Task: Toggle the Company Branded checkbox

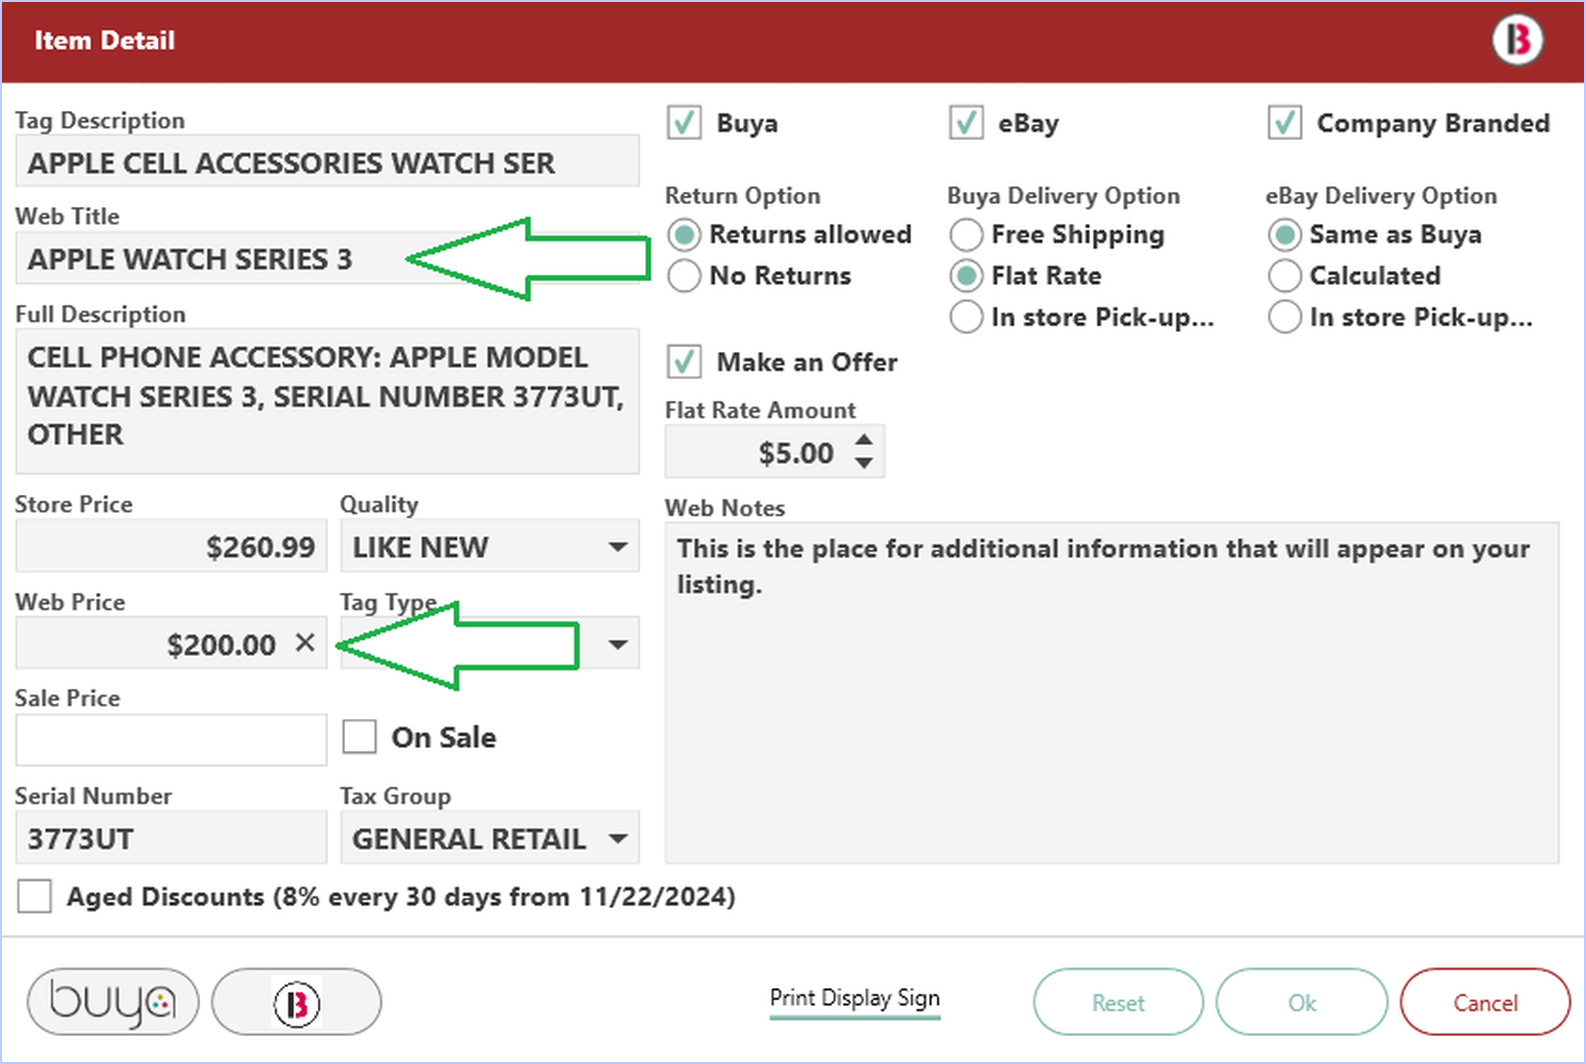Action: tap(1285, 123)
